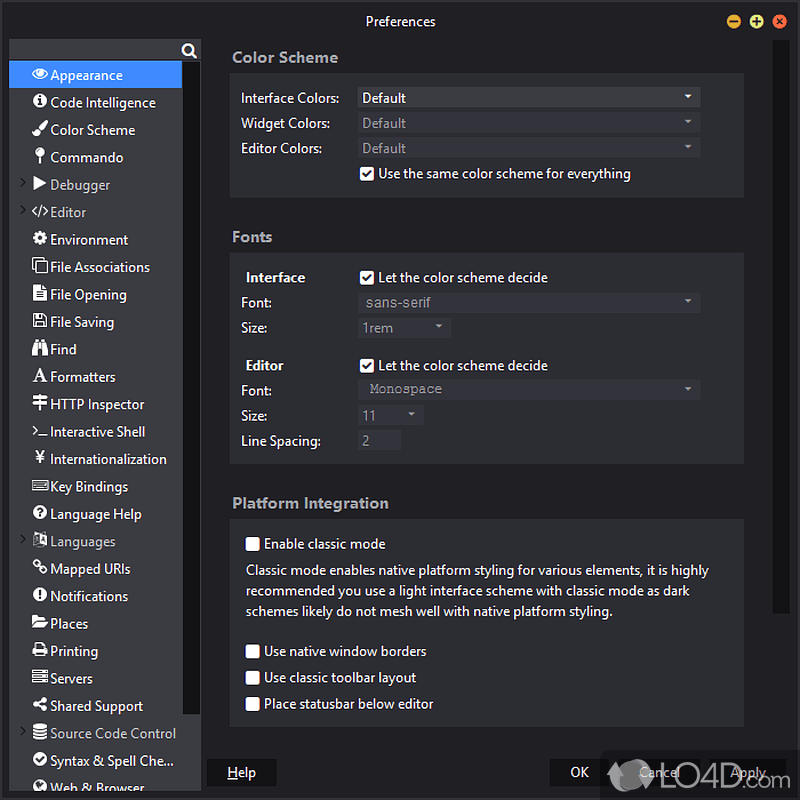Viewport: 800px width, 800px height.
Task: Uncheck Use the same color scheme for everything
Action: (x=367, y=173)
